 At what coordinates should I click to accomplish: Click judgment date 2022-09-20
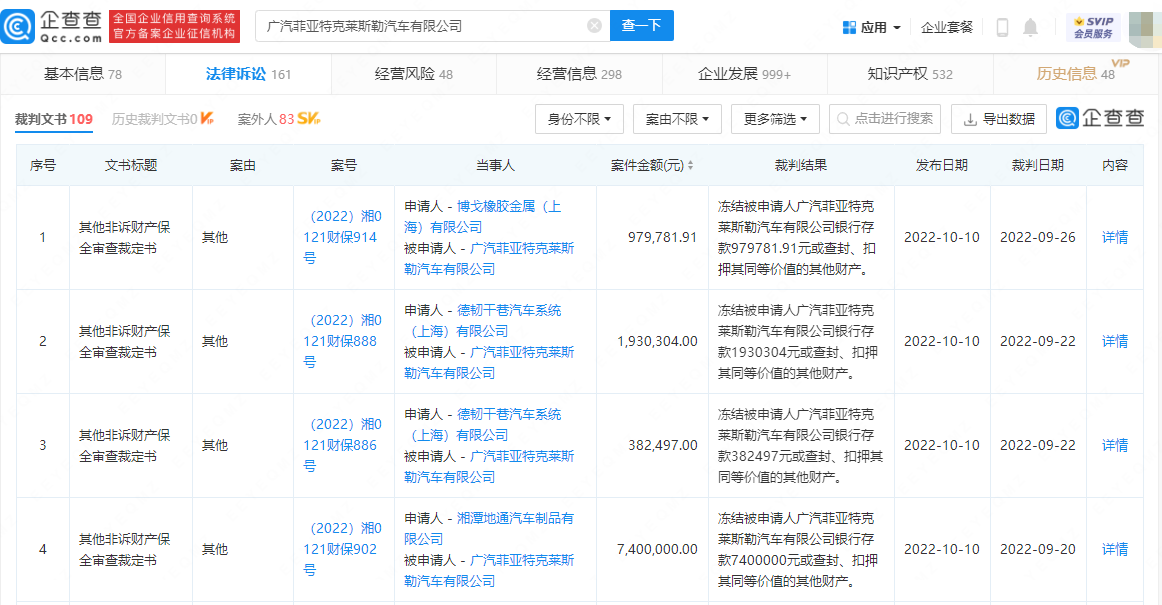(x=1038, y=549)
